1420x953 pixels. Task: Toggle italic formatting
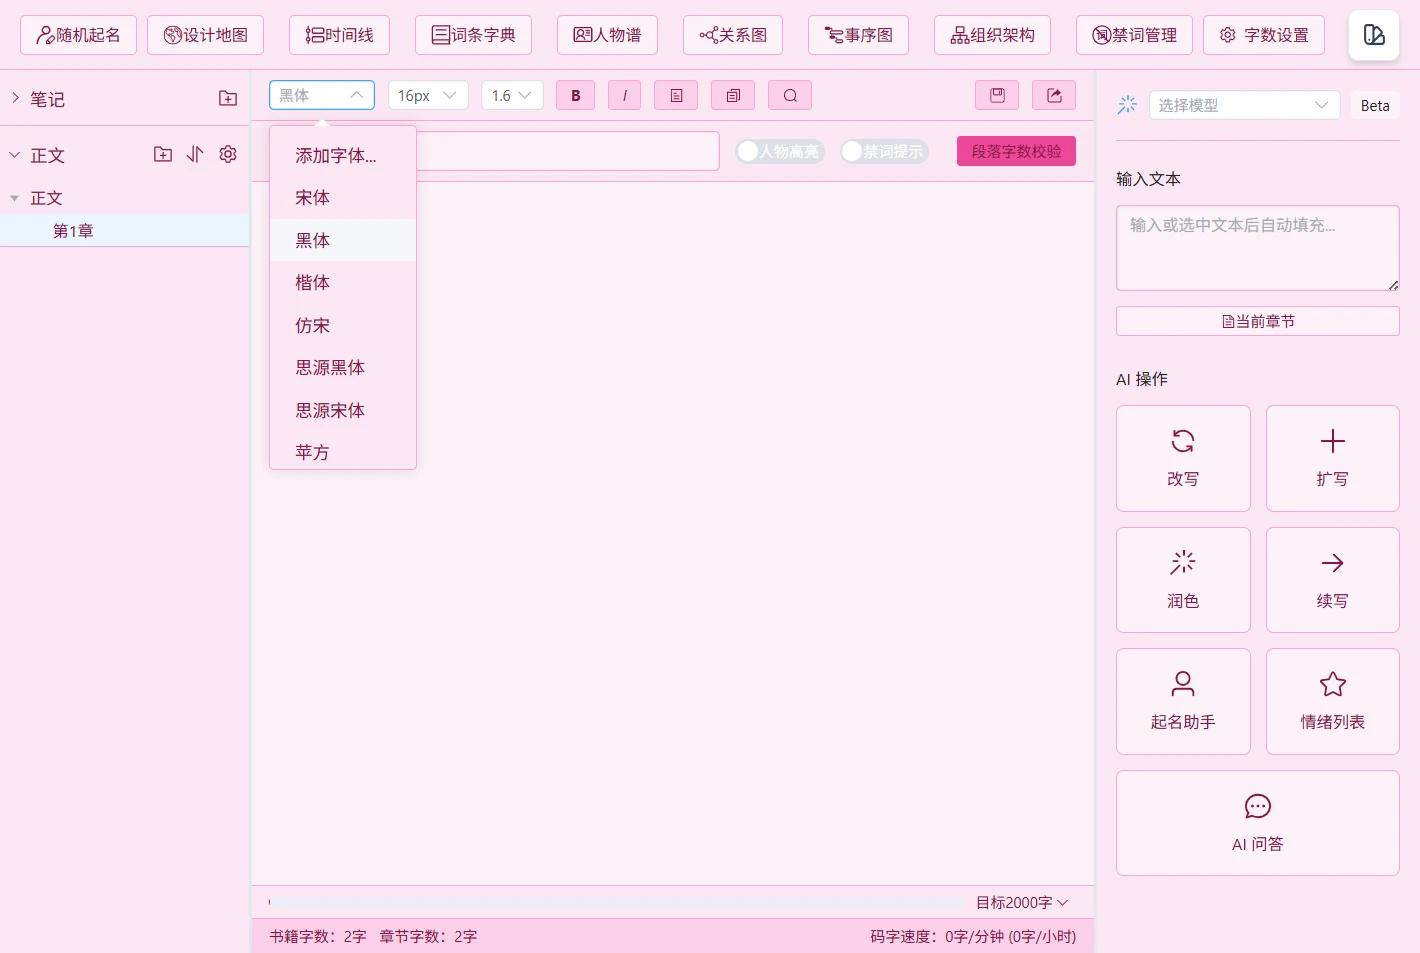pyautogui.click(x=624, y=95)
